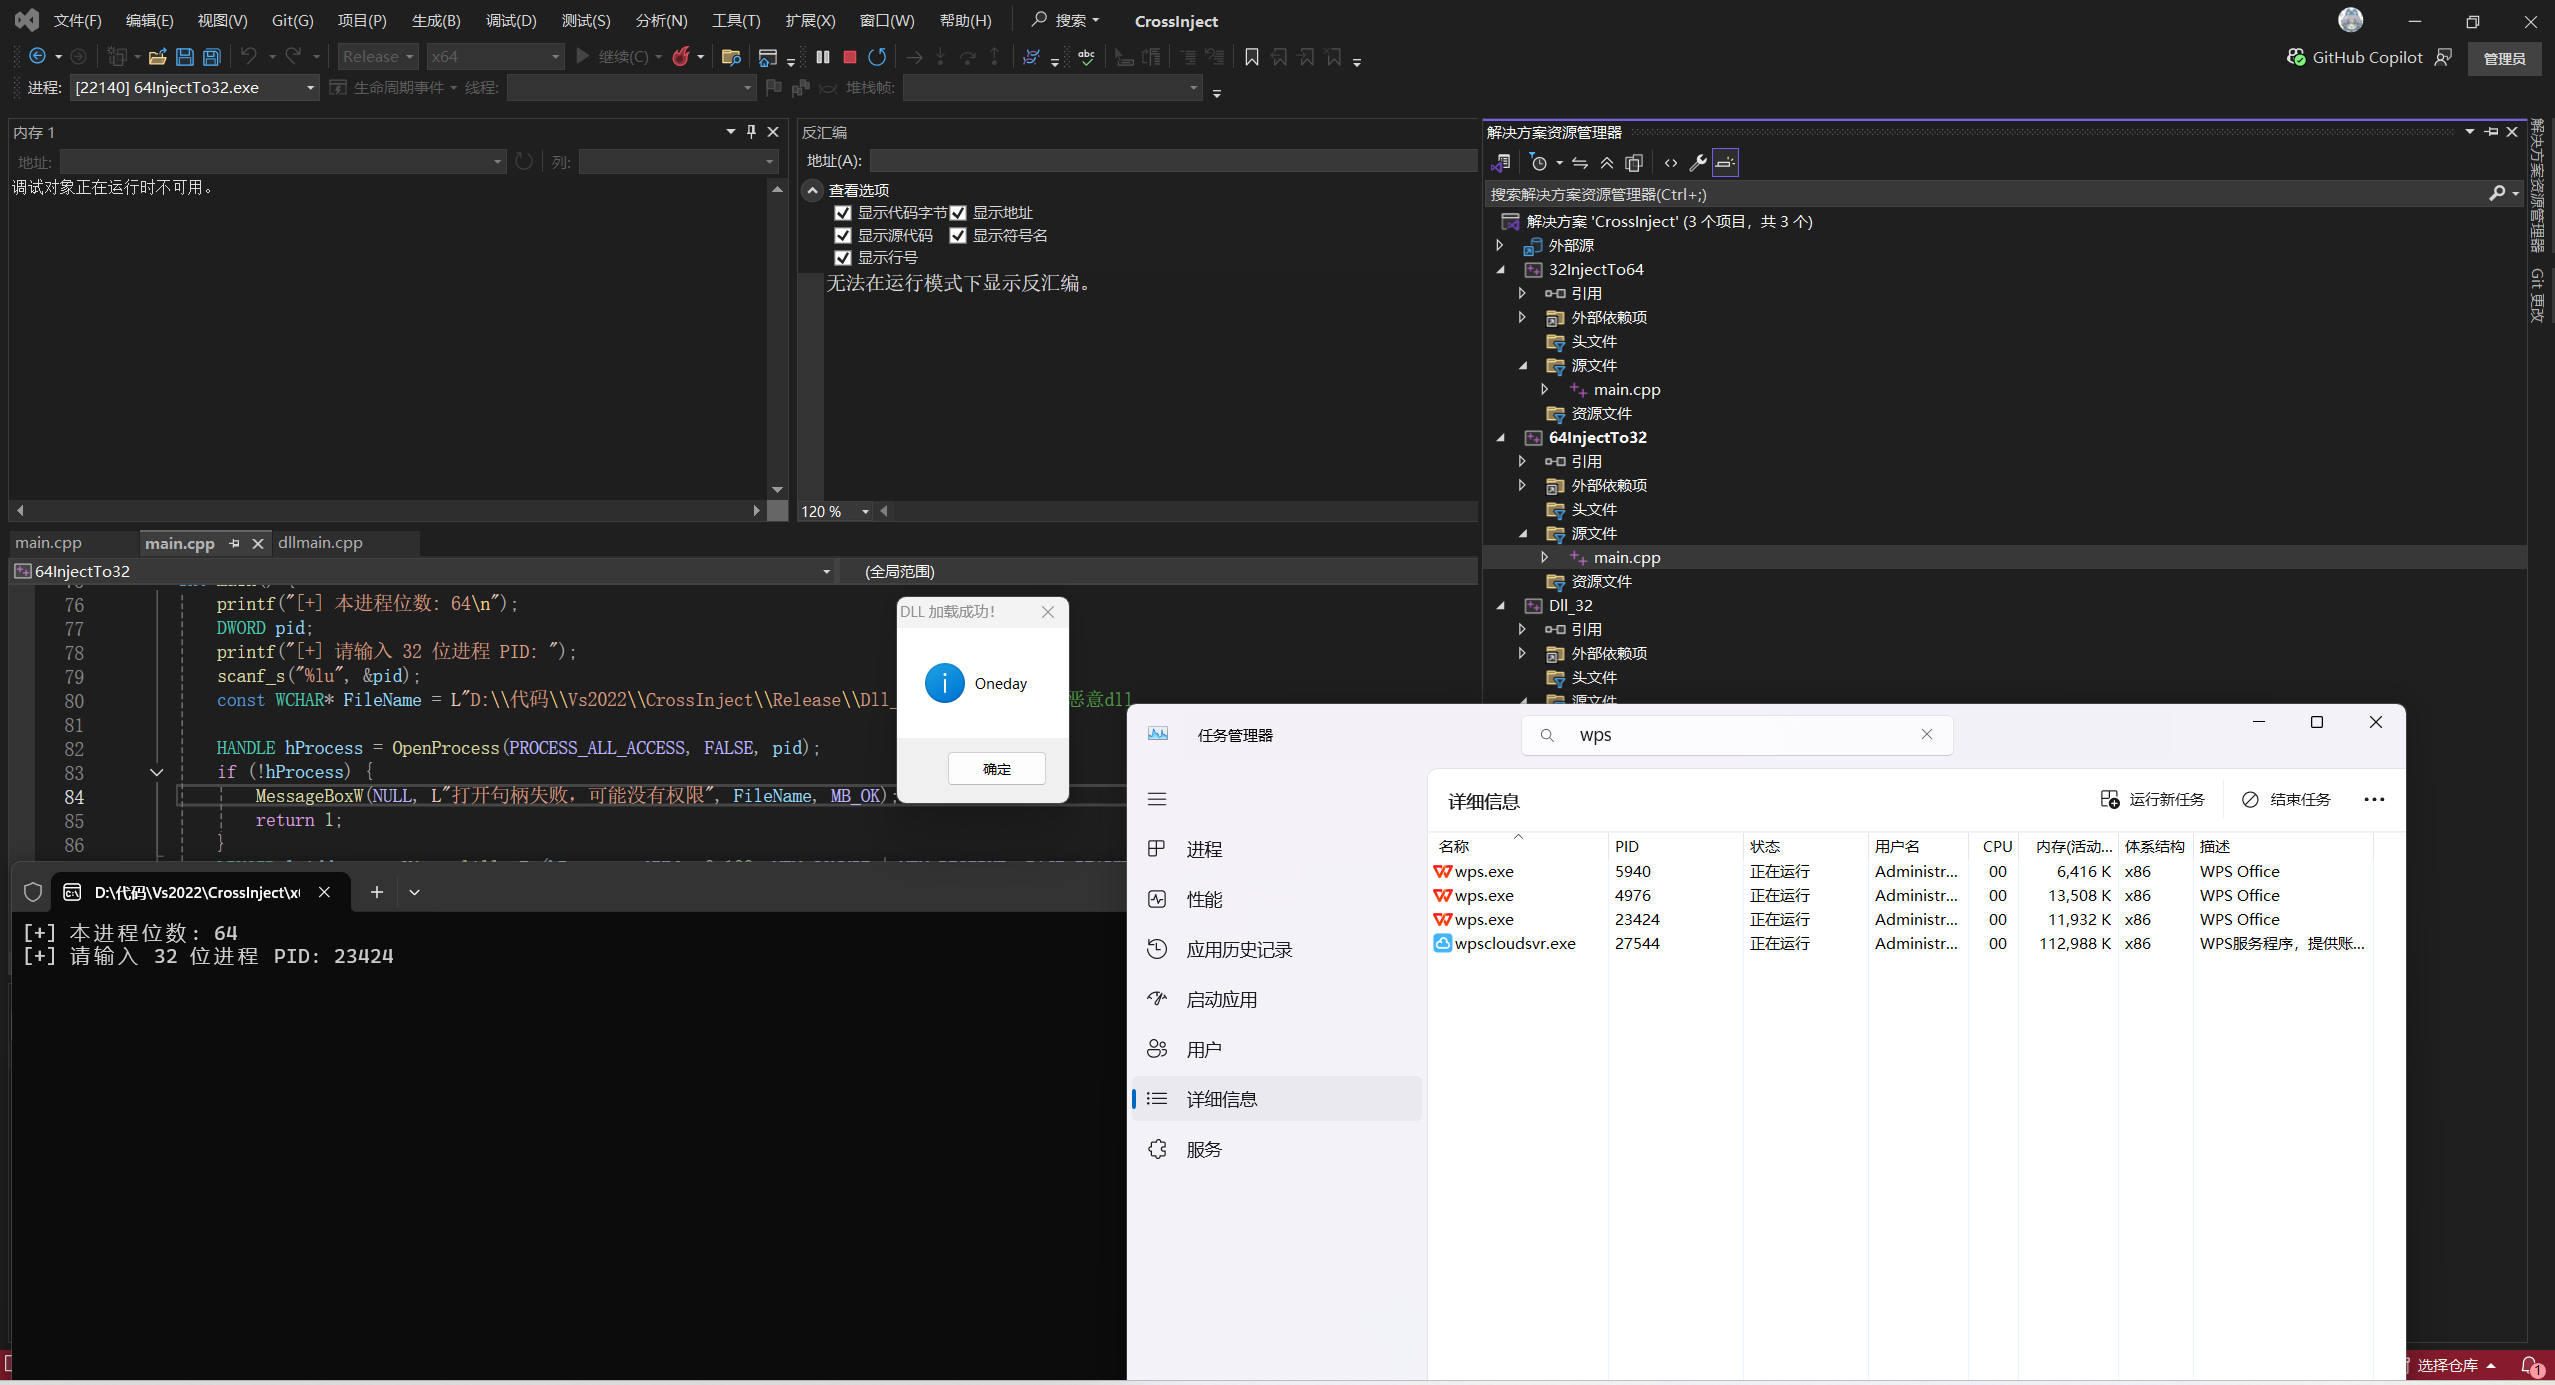Click the Break All pause icon

point(823,57)
